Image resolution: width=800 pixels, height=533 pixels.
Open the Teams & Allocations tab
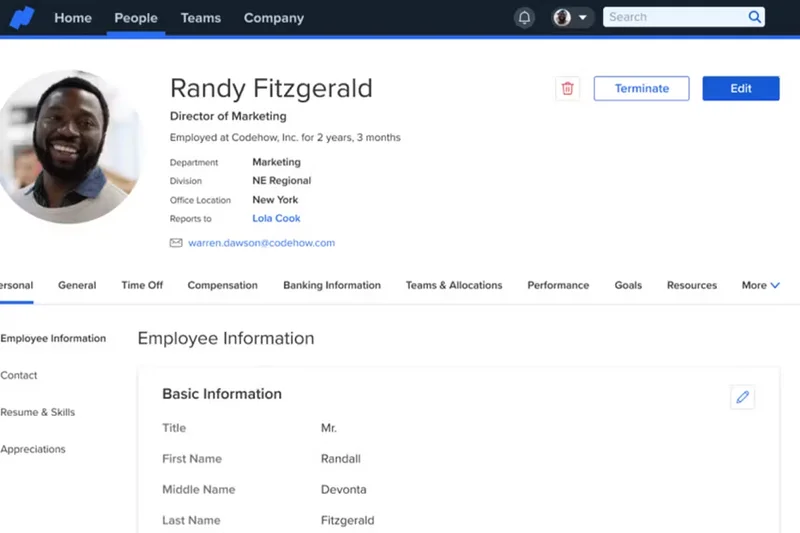pos(454,285)
